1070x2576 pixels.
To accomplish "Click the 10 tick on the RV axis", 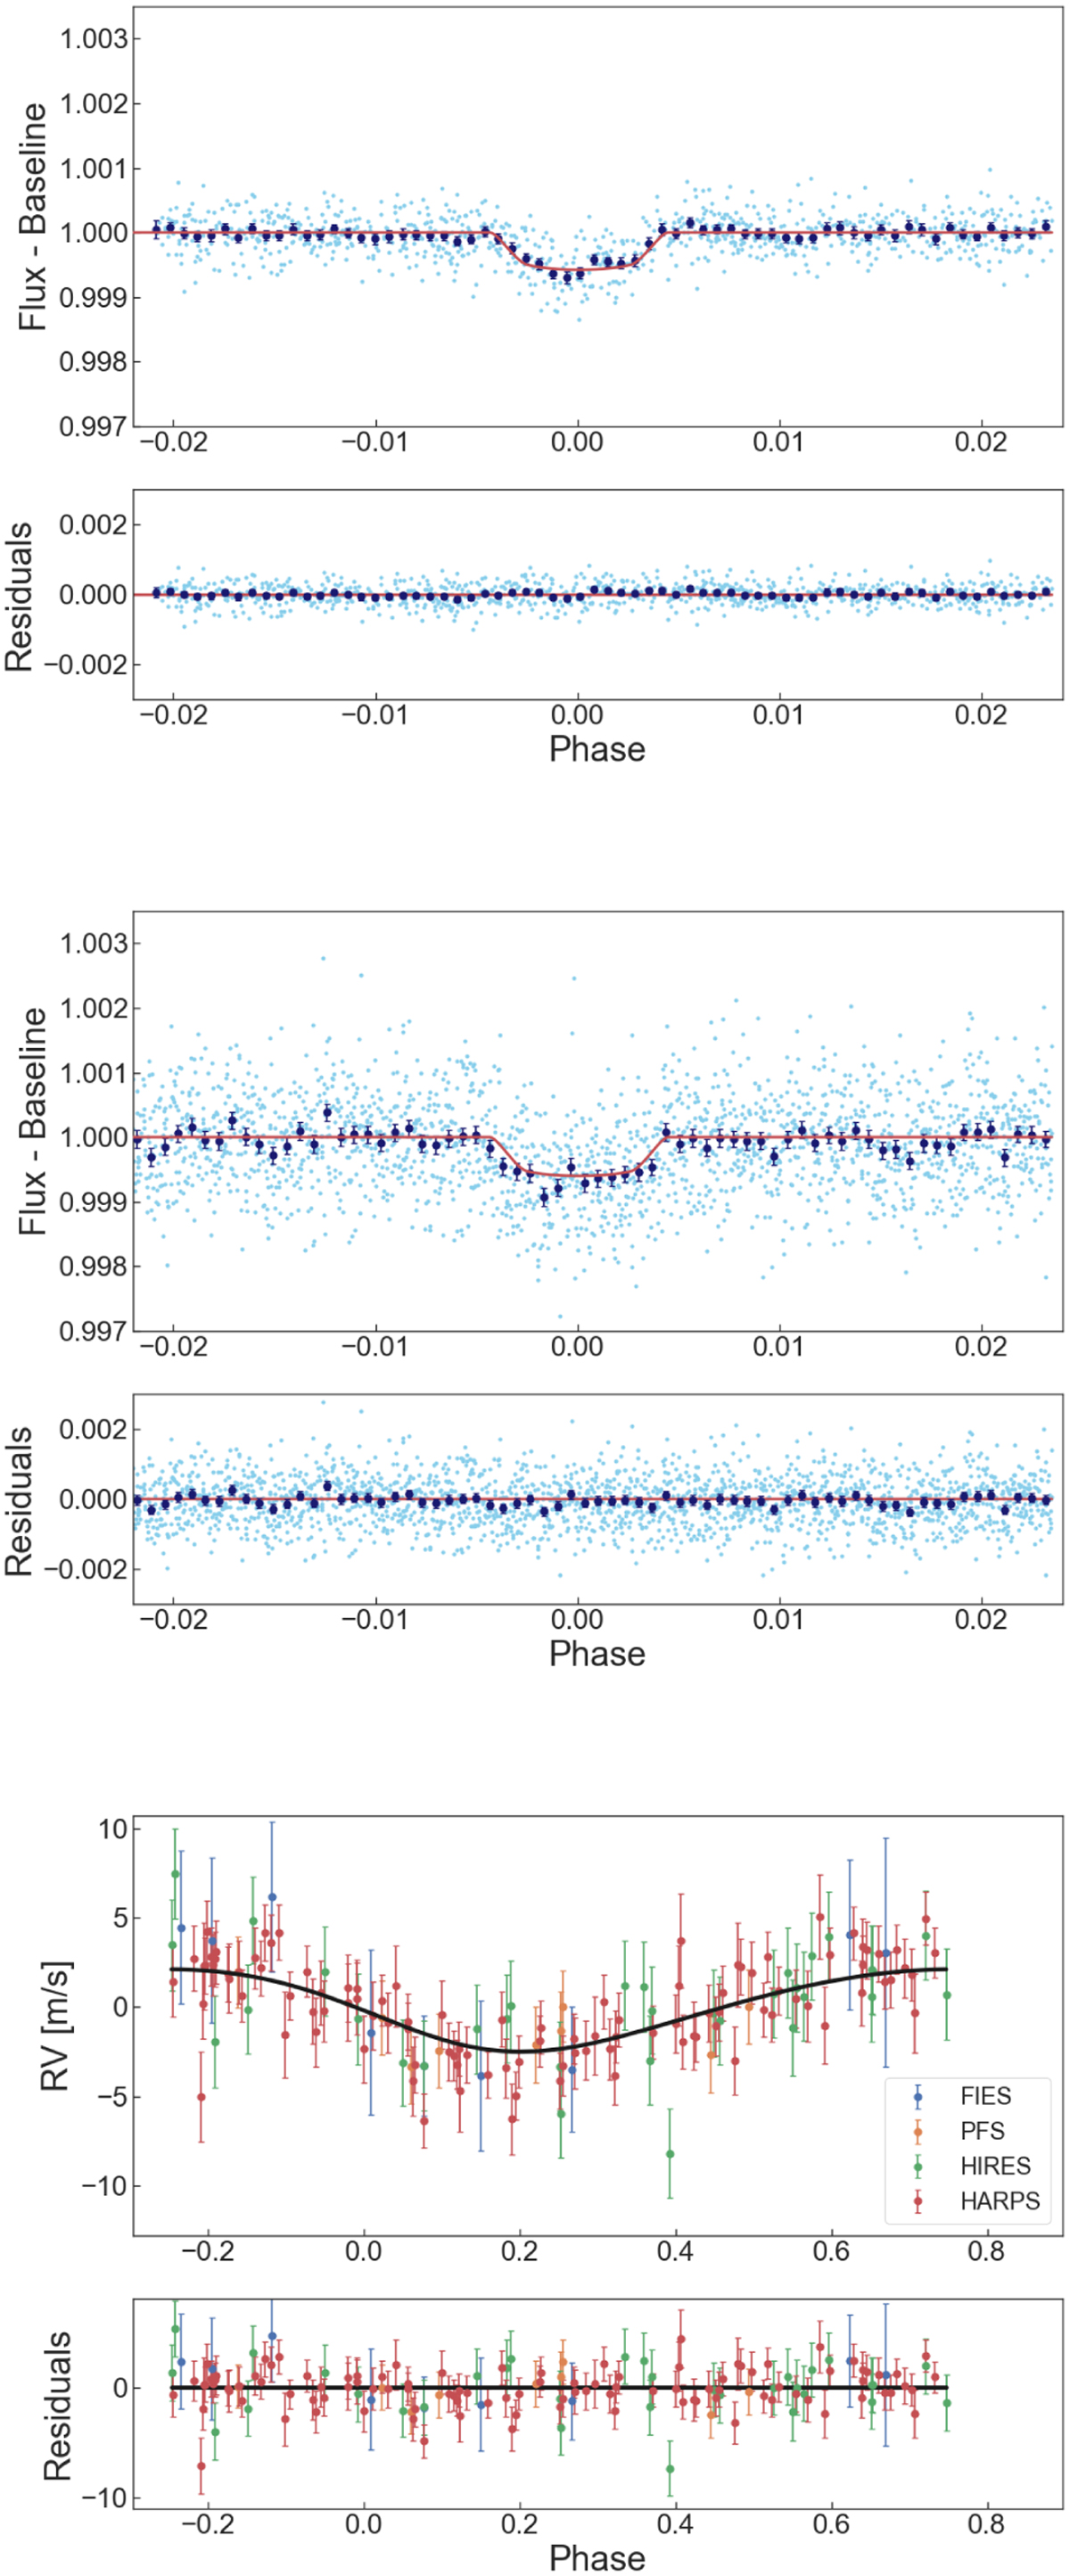I will pyautogui.click(x=113, y=1829).
